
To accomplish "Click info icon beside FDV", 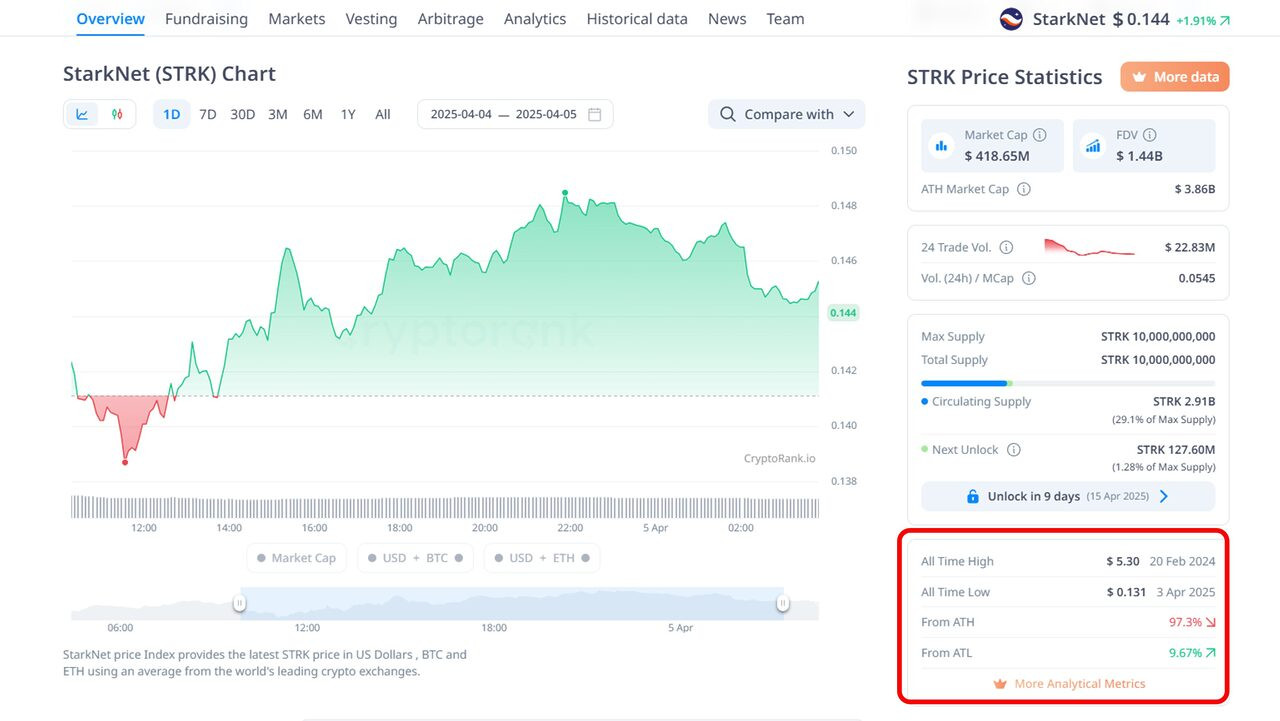I will 1150,135.
